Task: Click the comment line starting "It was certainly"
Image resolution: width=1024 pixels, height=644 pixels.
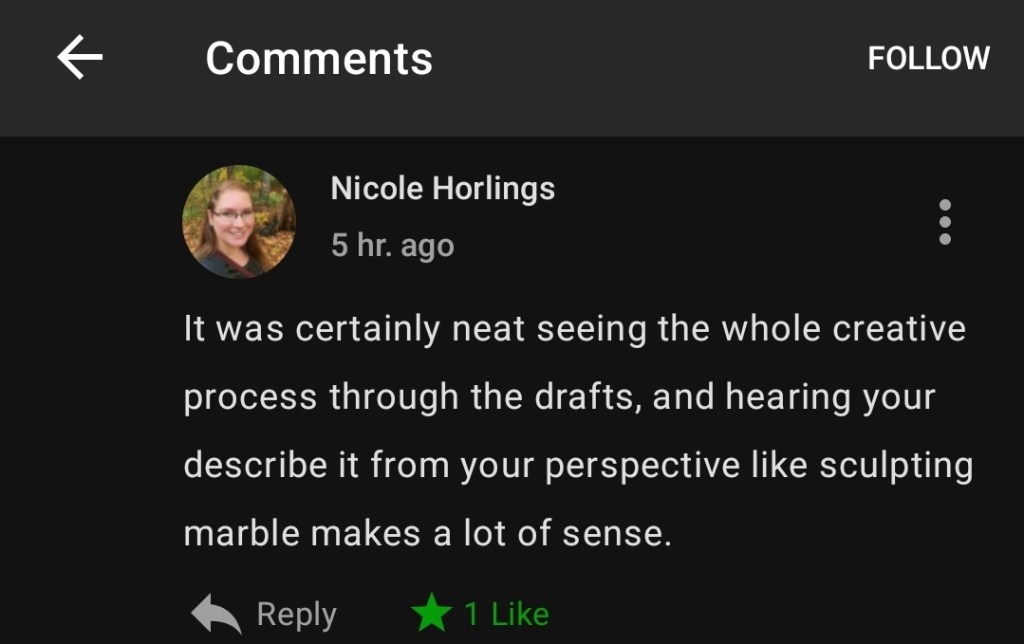Action: 574,329
